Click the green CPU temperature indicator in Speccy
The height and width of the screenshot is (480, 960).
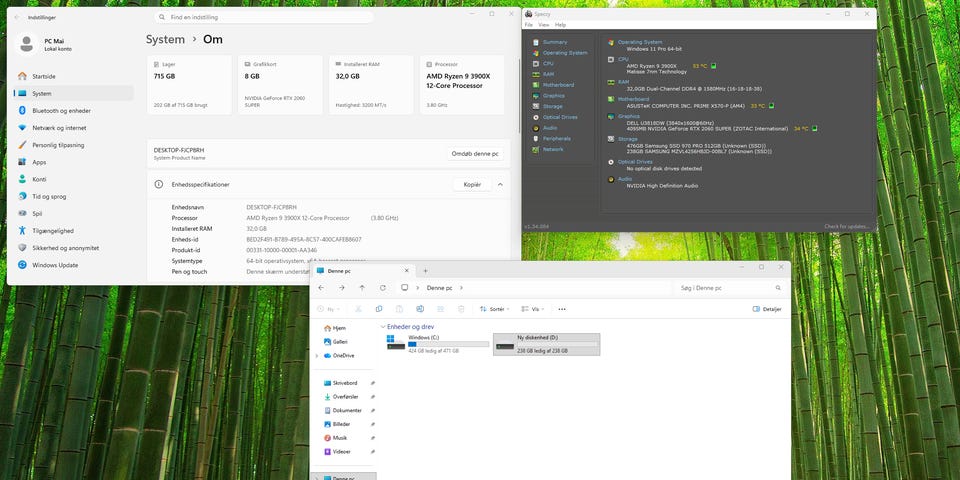[713, 66]
